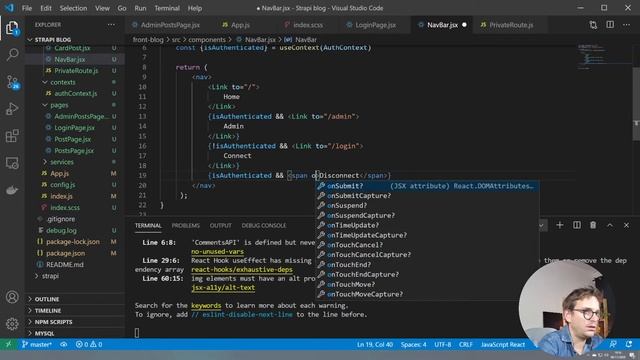Open the Terminal menu
The height and width of the screenshot is (360, 640).
[167, 8]
